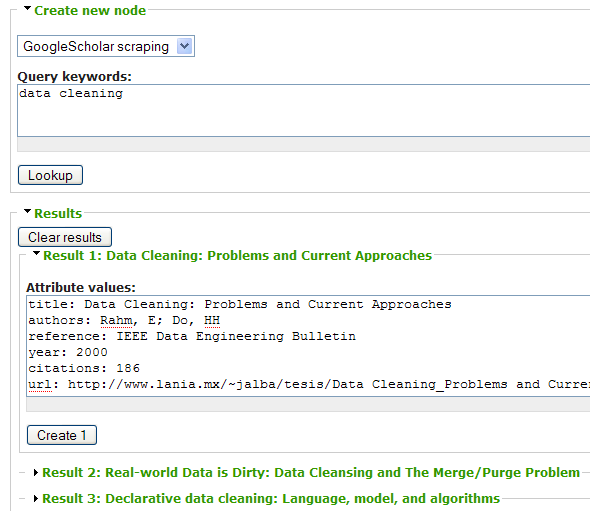Viewport: 590px width, 511px height.
Task: Click the Lookup button
Action: (50, 175)
